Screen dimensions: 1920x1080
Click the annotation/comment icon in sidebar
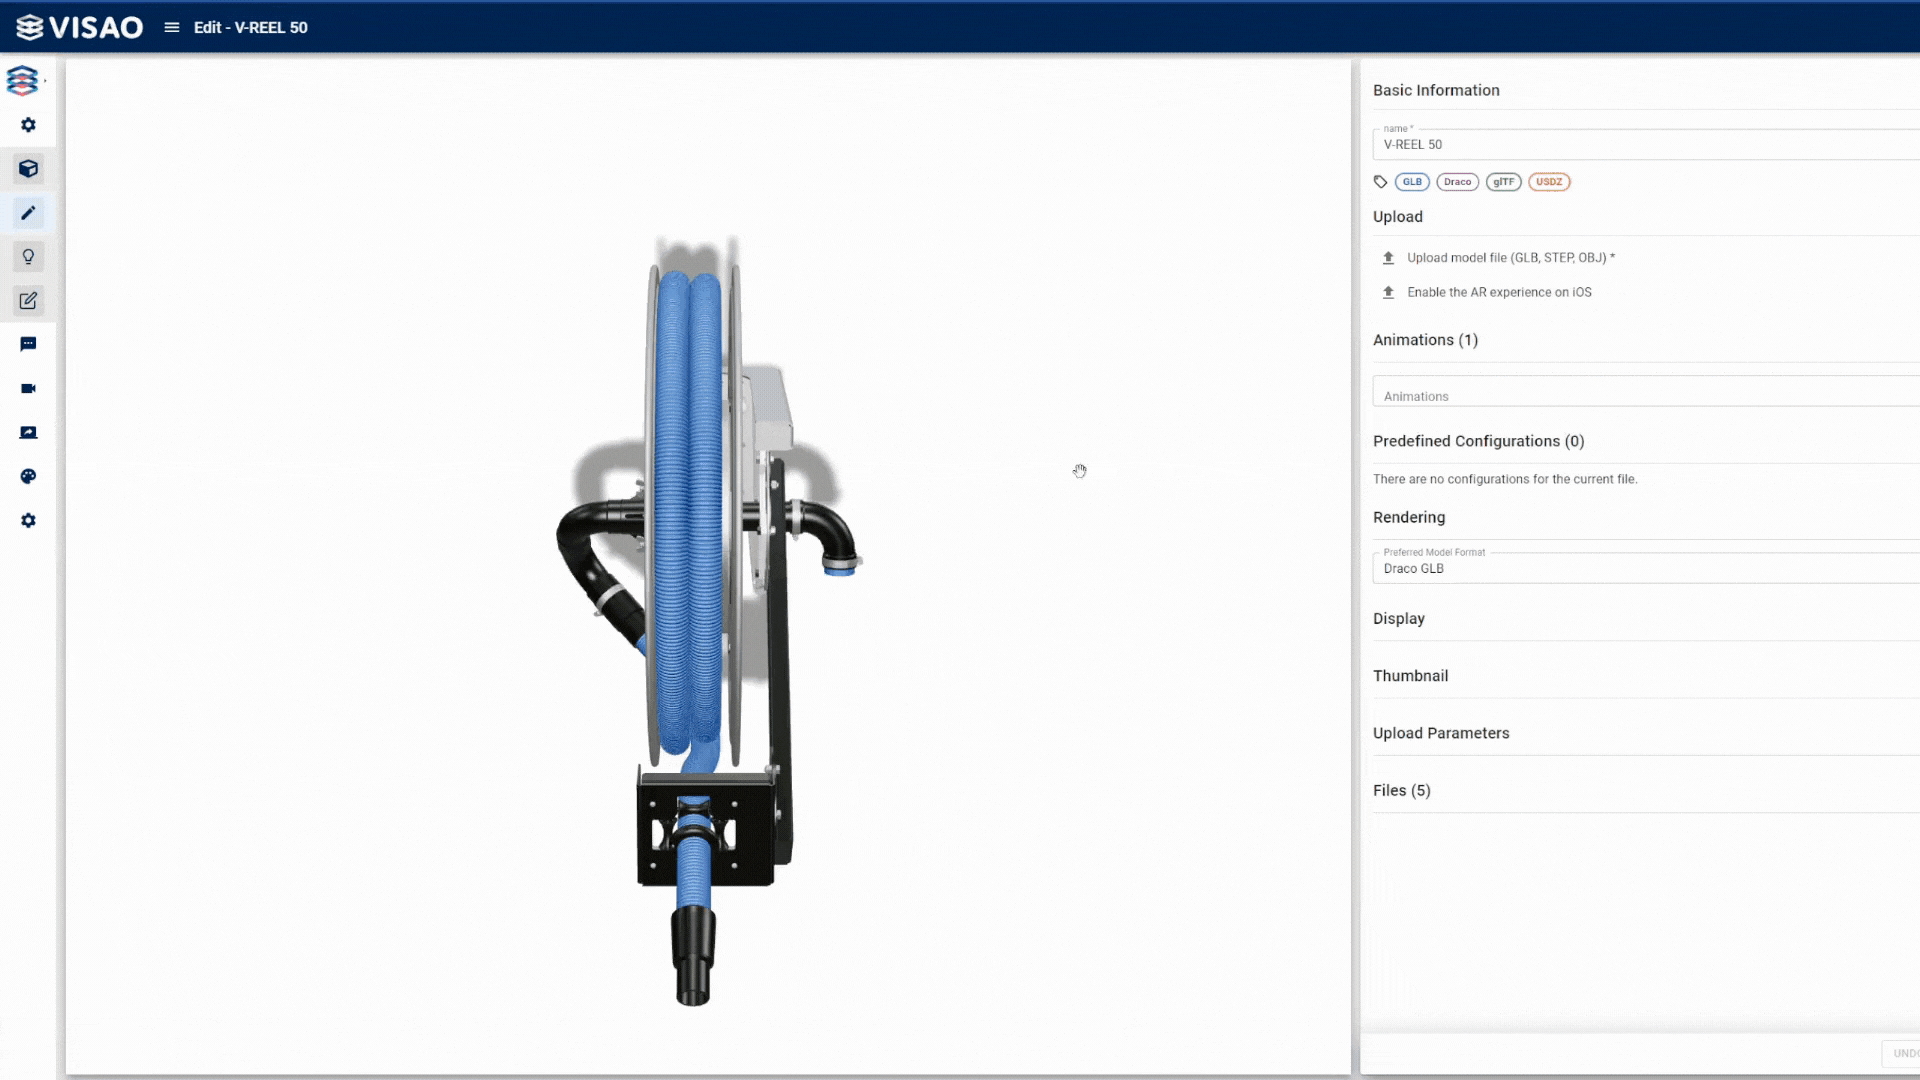coord(28,344)
